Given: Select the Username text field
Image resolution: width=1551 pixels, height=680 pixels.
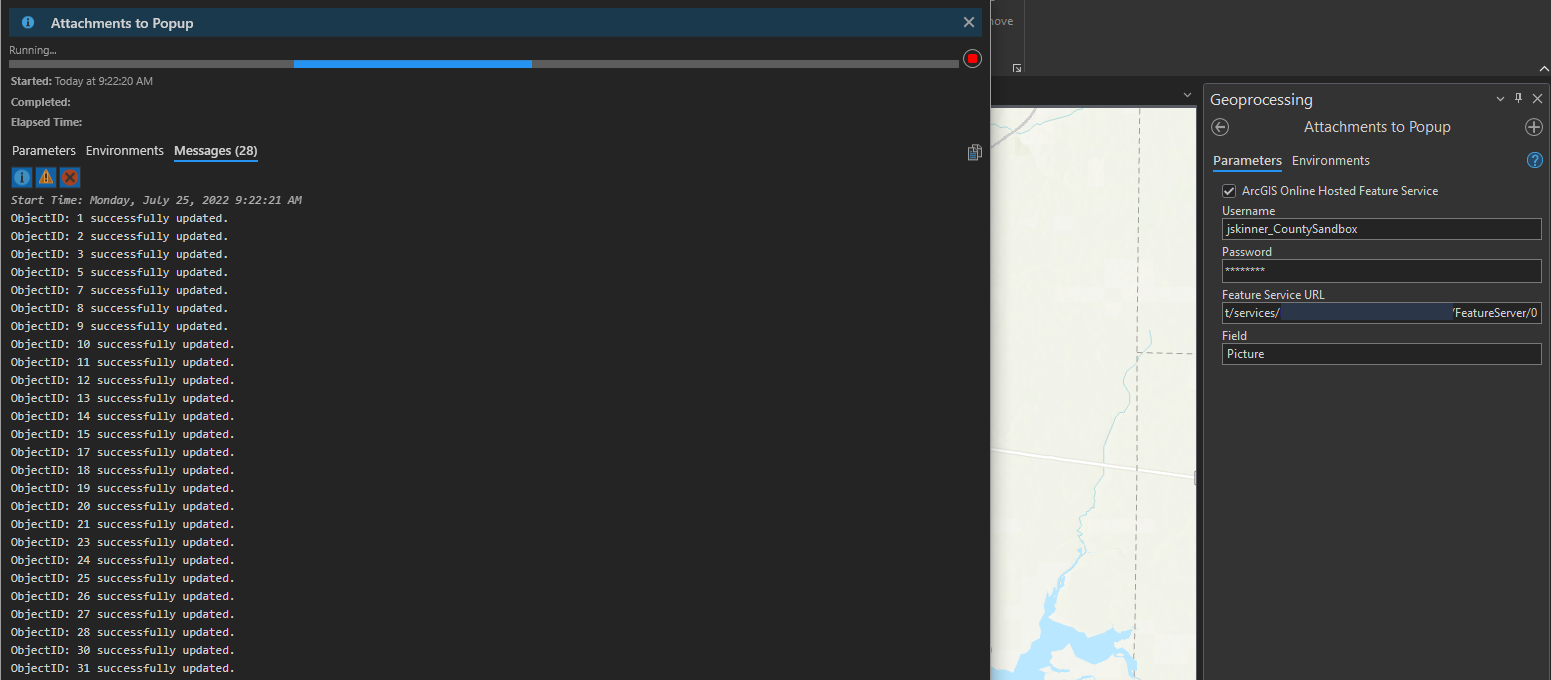Looking at the screenshot, I should (x=1381, y=229).
